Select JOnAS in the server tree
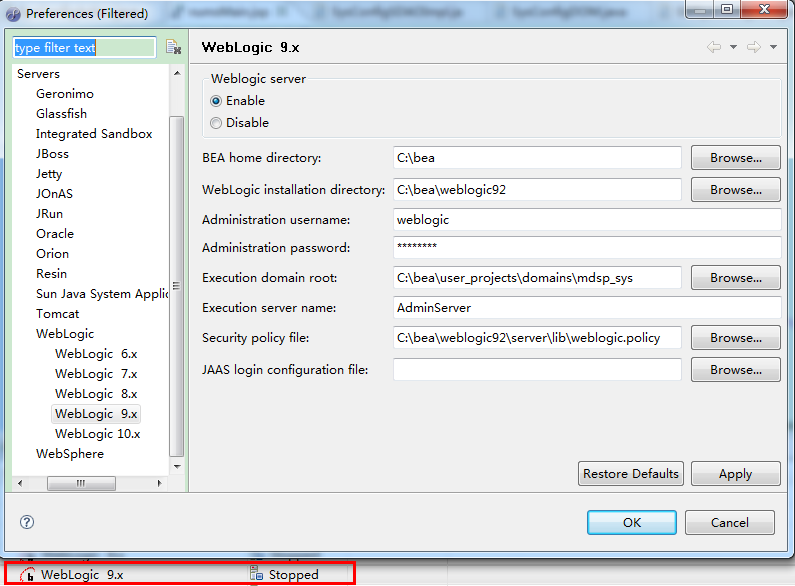This screenshot has width=795, height=586. tap(54, 194)
